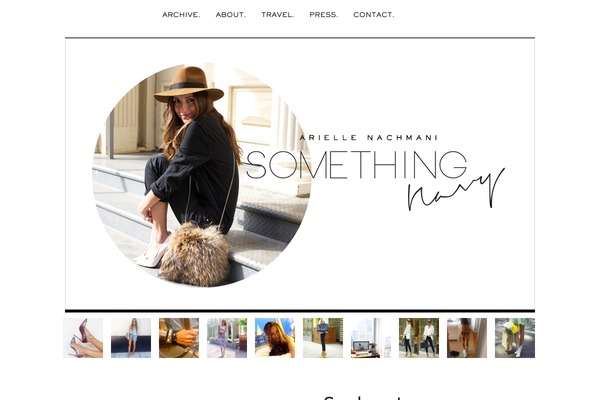Image resolution: width=600 pixels, height=400 pixels.
Task: View the double white-shirt outfit thumbnail
Action: pyautogui.click(x=419, y=338)
